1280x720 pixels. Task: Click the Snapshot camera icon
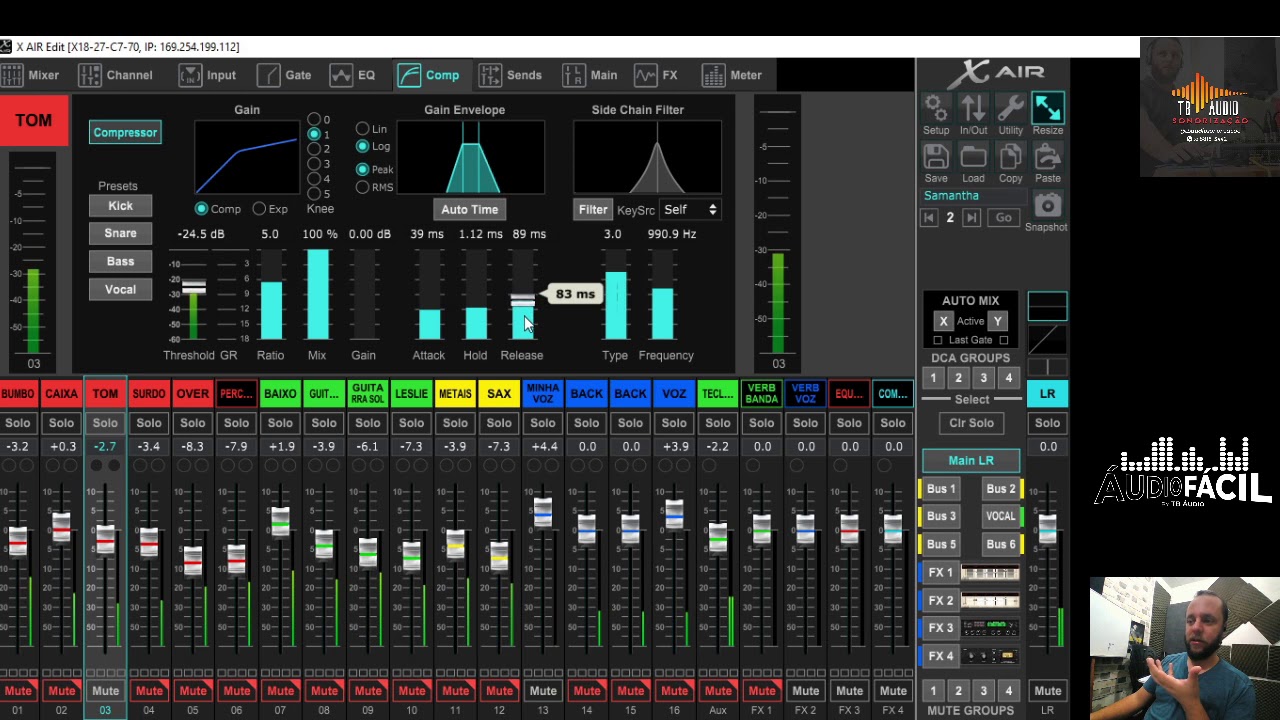pyautogui.click(x=1047, y=206)
